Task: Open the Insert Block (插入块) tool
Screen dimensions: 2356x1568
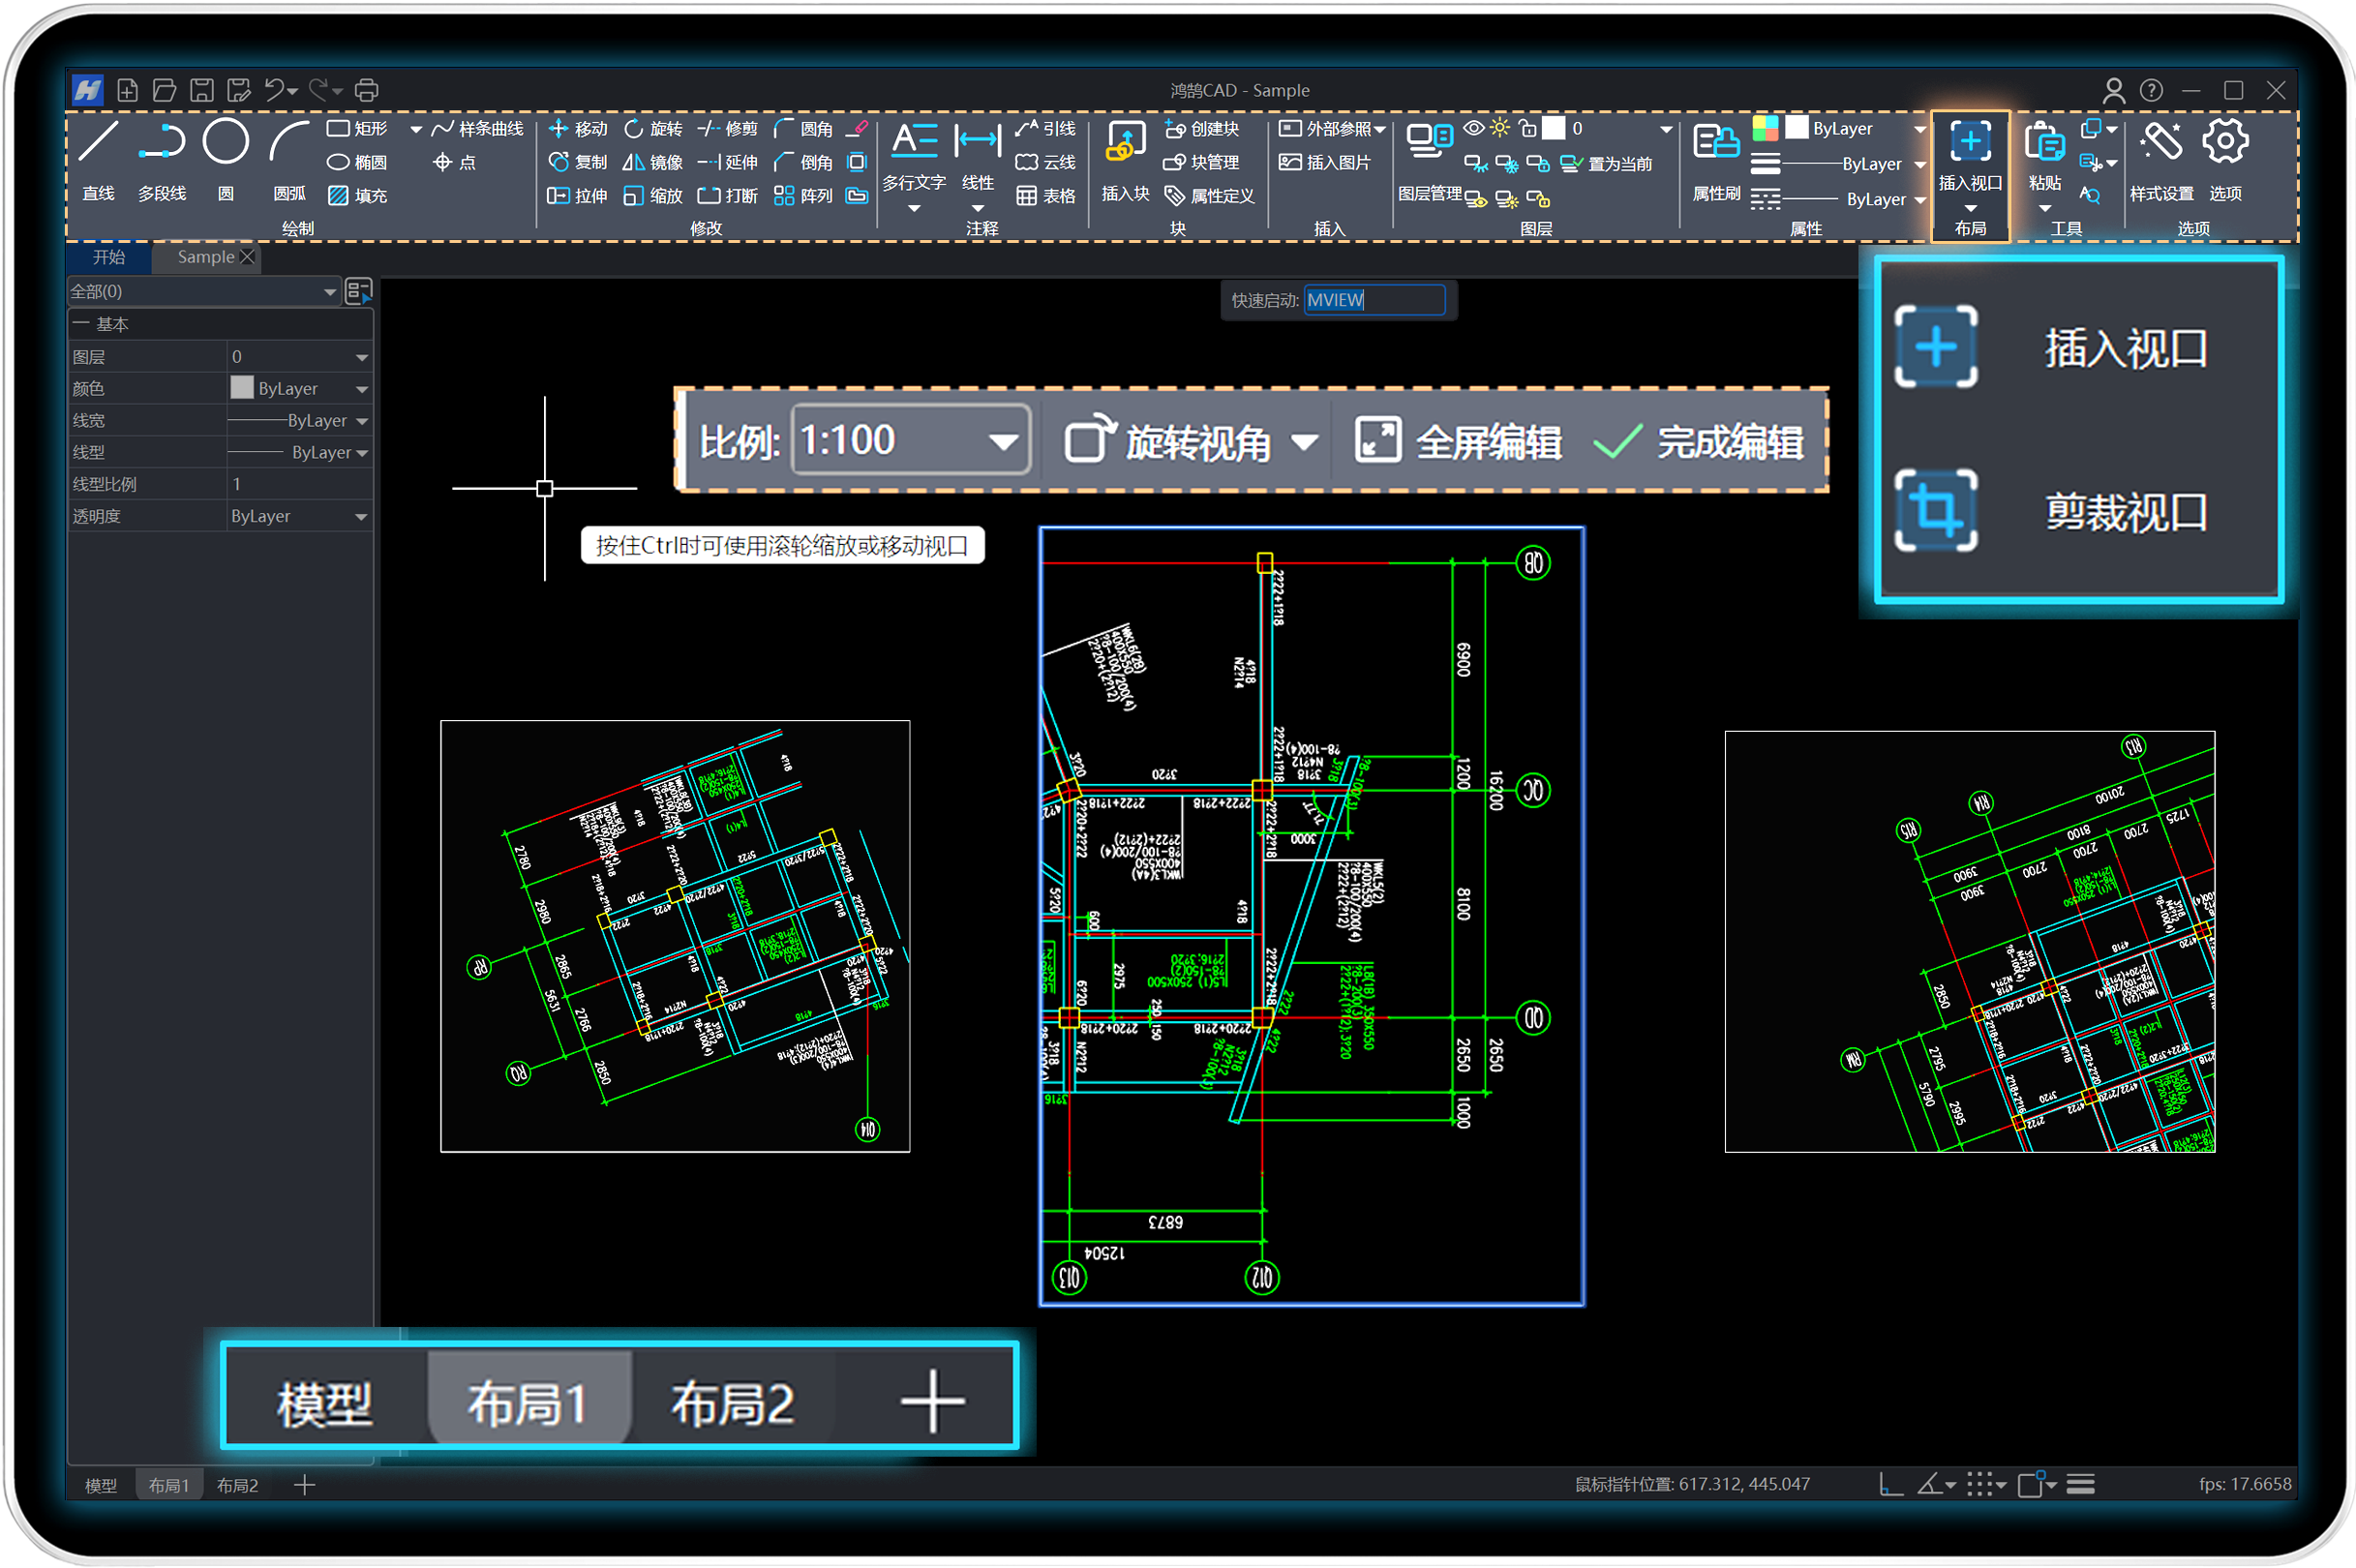Action: coord(1125,143)
